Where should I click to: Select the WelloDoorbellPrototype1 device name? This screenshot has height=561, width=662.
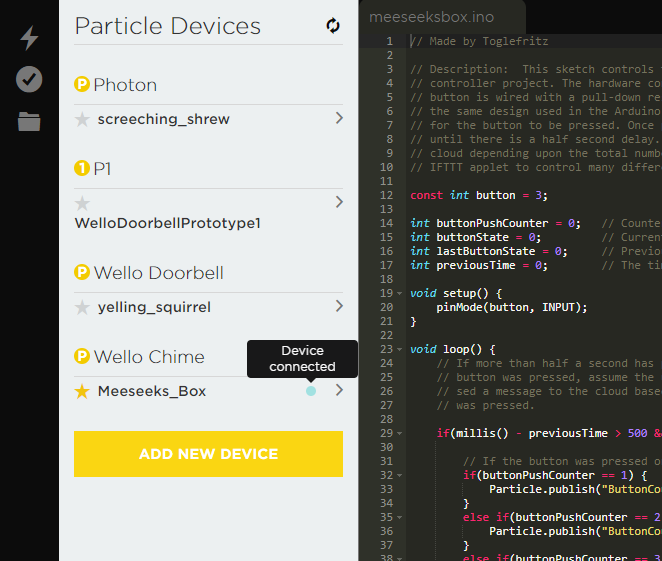click(167, 223)
